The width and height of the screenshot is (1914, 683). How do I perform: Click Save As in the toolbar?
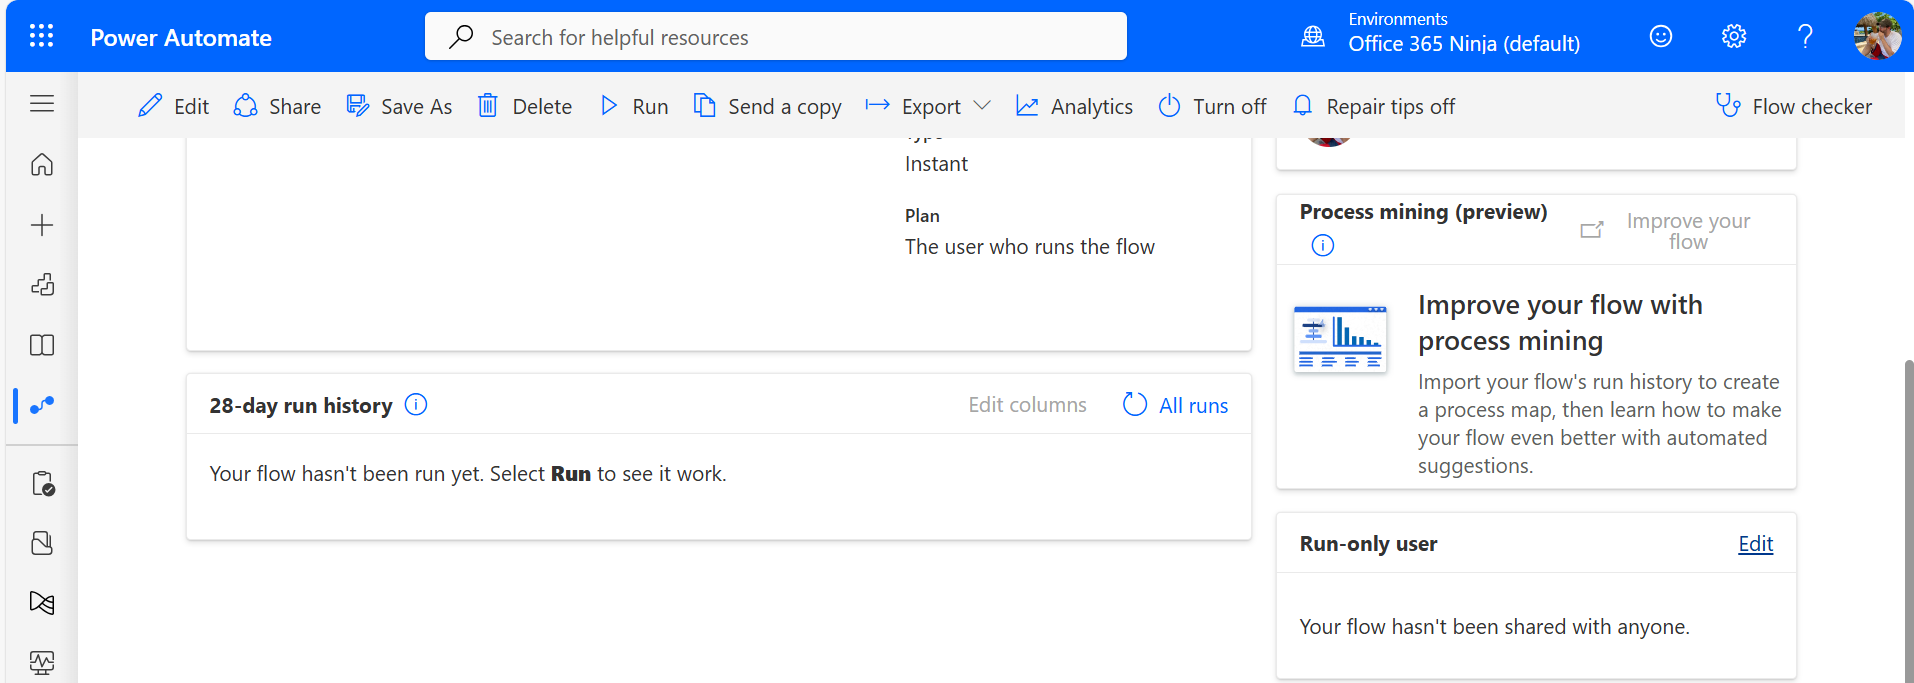pos(399,106)
